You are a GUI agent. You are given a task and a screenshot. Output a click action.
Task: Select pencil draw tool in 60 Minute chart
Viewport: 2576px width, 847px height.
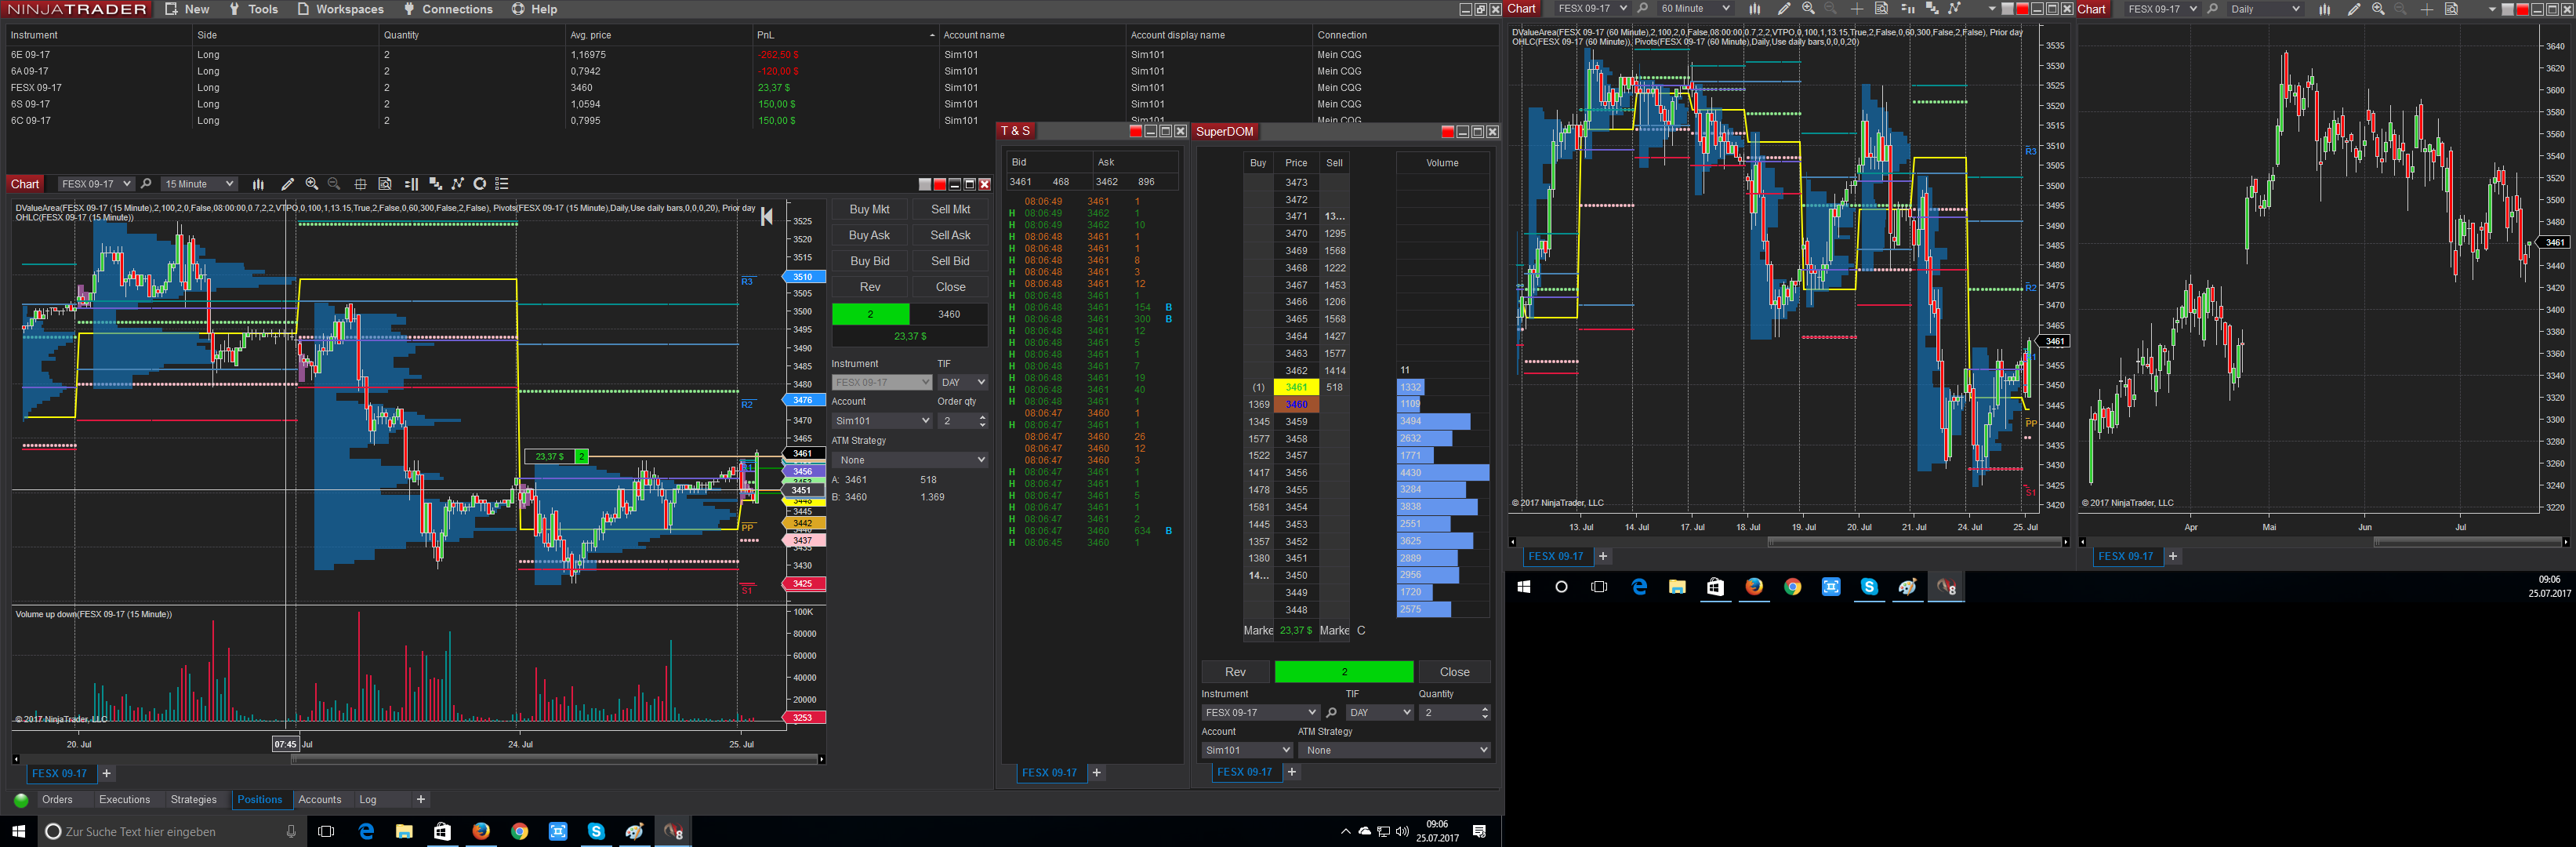pos(1784,9)
